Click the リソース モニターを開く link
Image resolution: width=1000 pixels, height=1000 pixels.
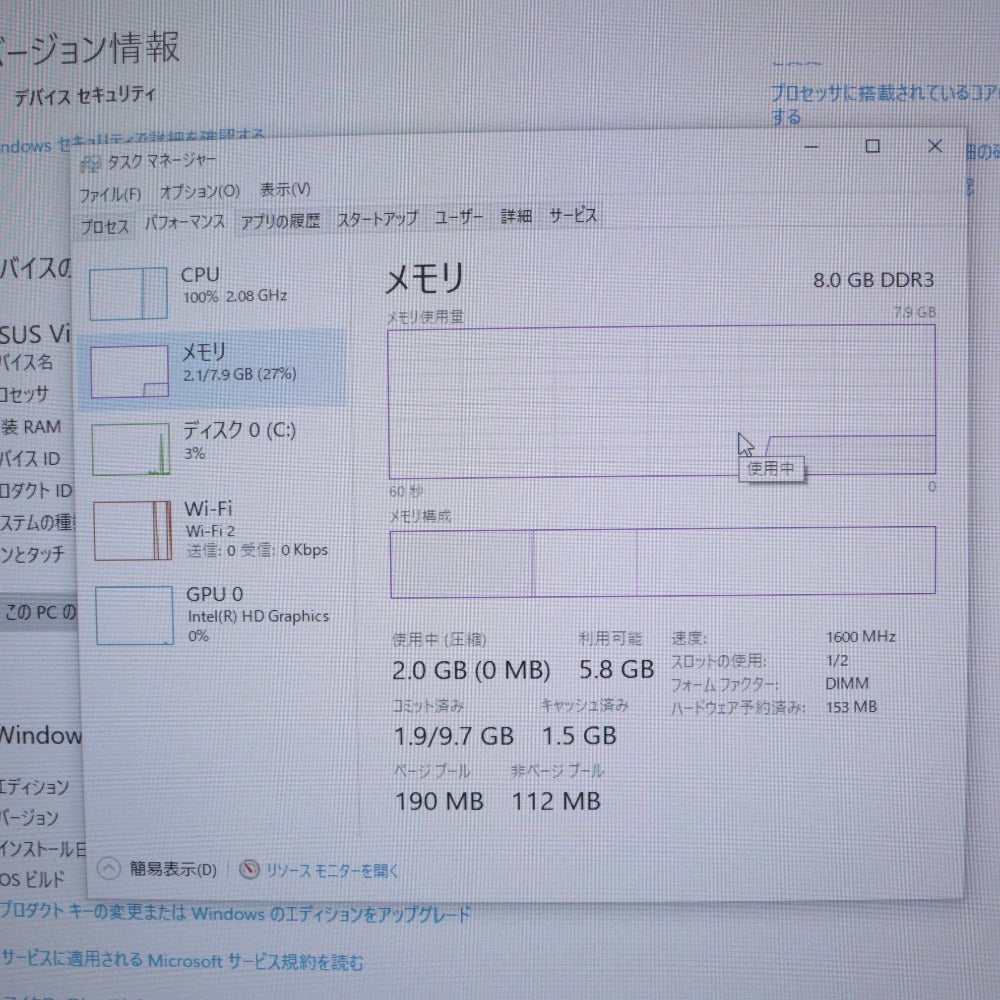[x=332, y=870]
